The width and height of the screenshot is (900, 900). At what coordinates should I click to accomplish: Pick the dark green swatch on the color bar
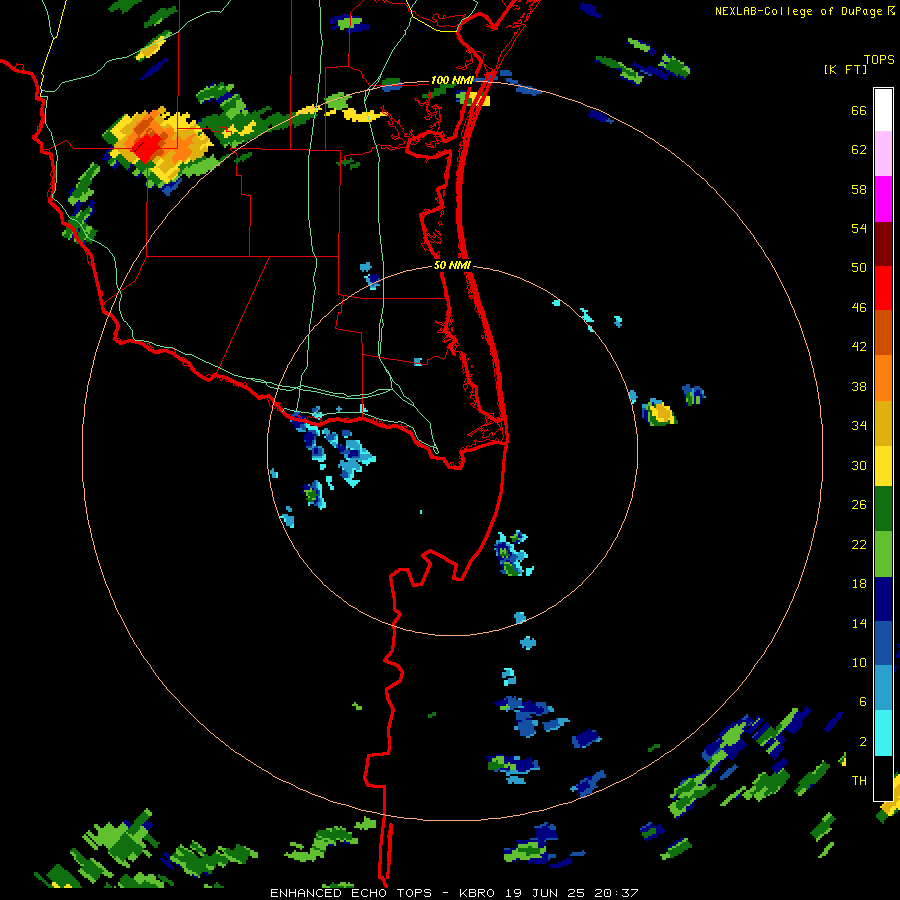(x=883, y=509)
